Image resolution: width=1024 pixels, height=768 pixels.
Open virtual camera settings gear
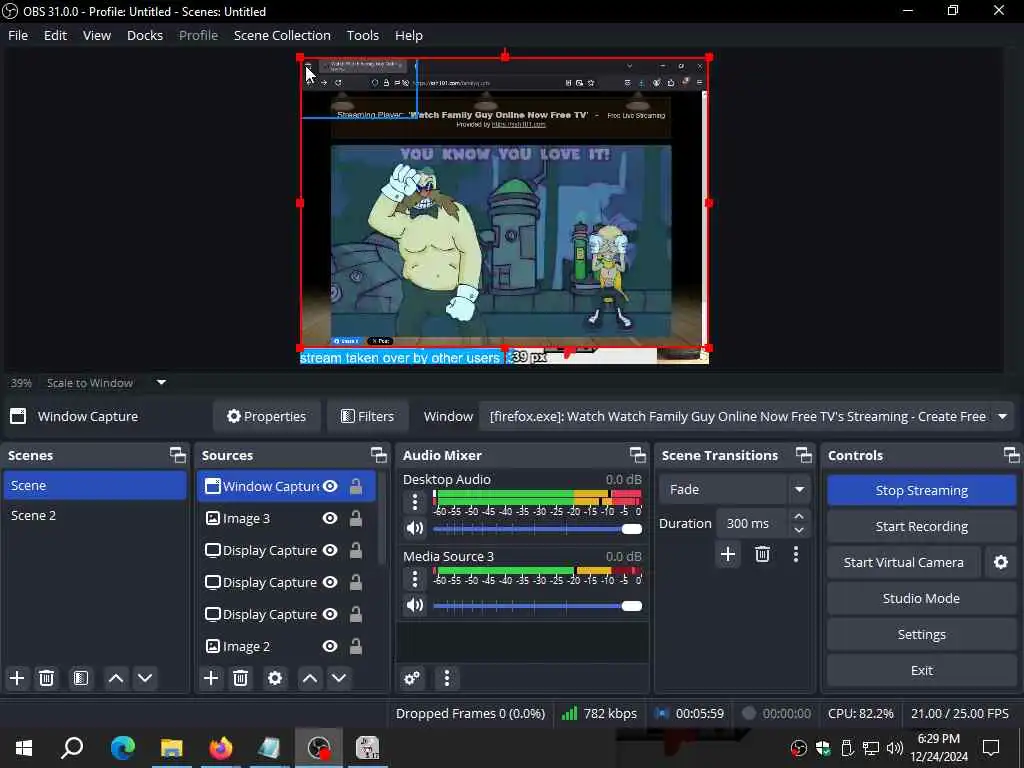pyautogui.click(x=1000, y=562)
